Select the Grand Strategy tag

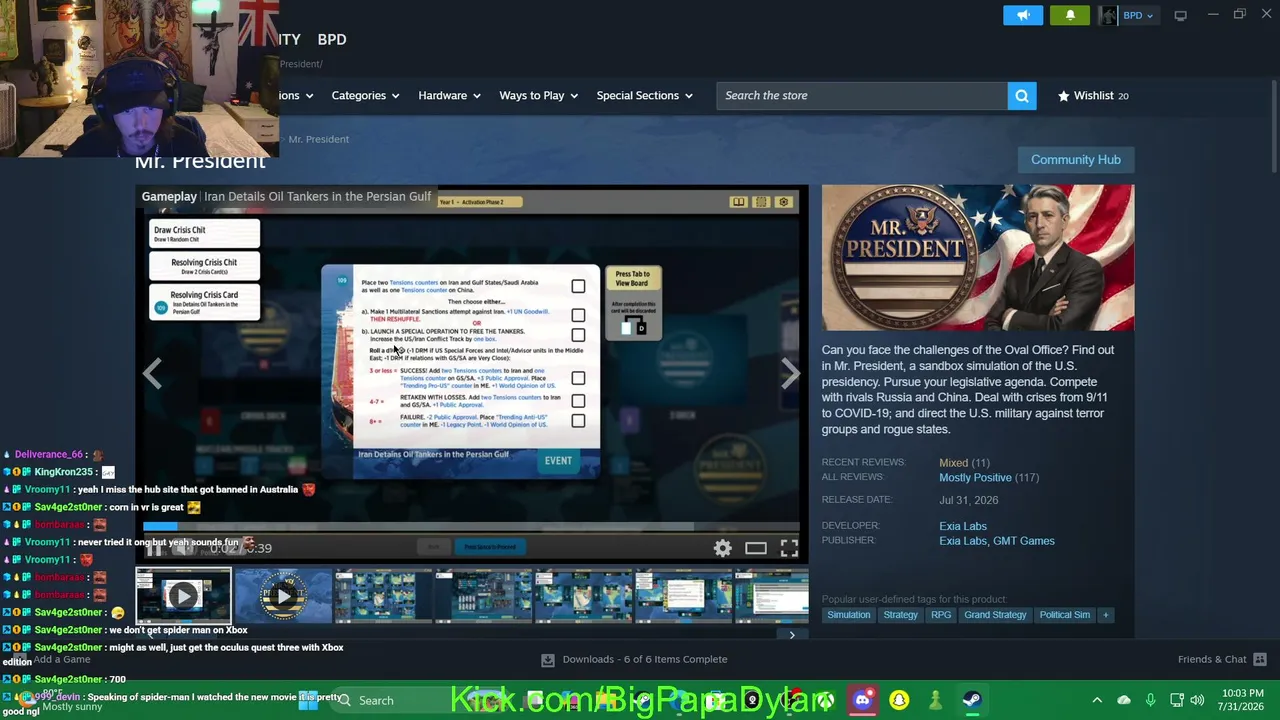point(995,615)
